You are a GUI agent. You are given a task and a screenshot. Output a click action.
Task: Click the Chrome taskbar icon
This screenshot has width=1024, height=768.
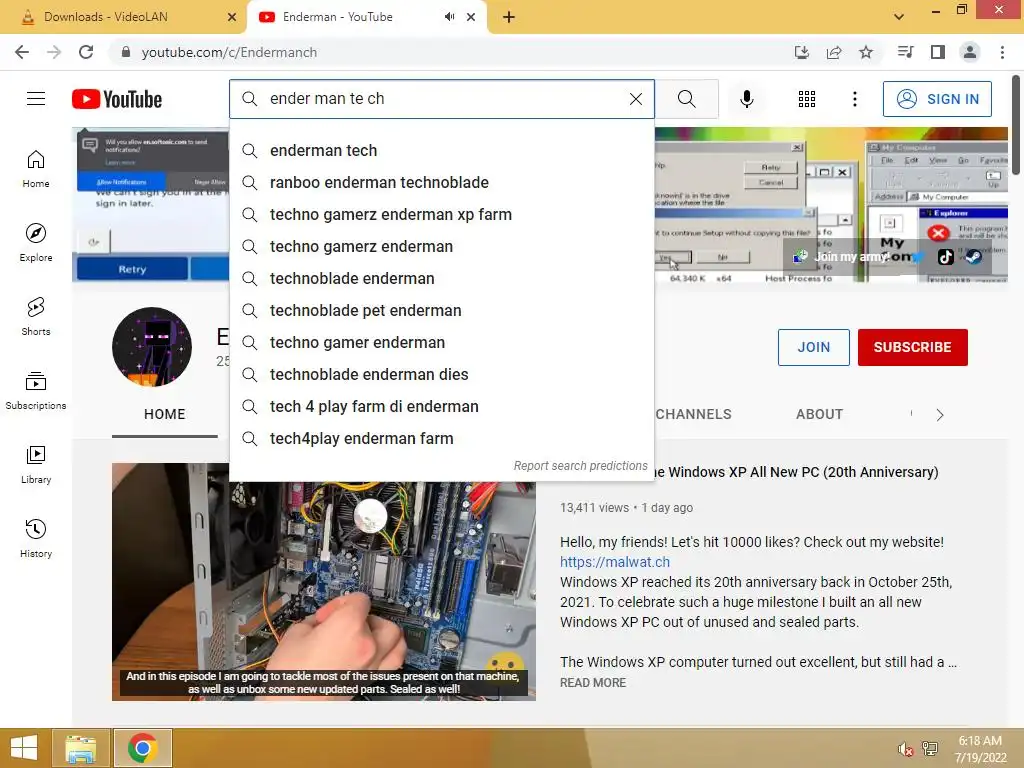[142, 748]
